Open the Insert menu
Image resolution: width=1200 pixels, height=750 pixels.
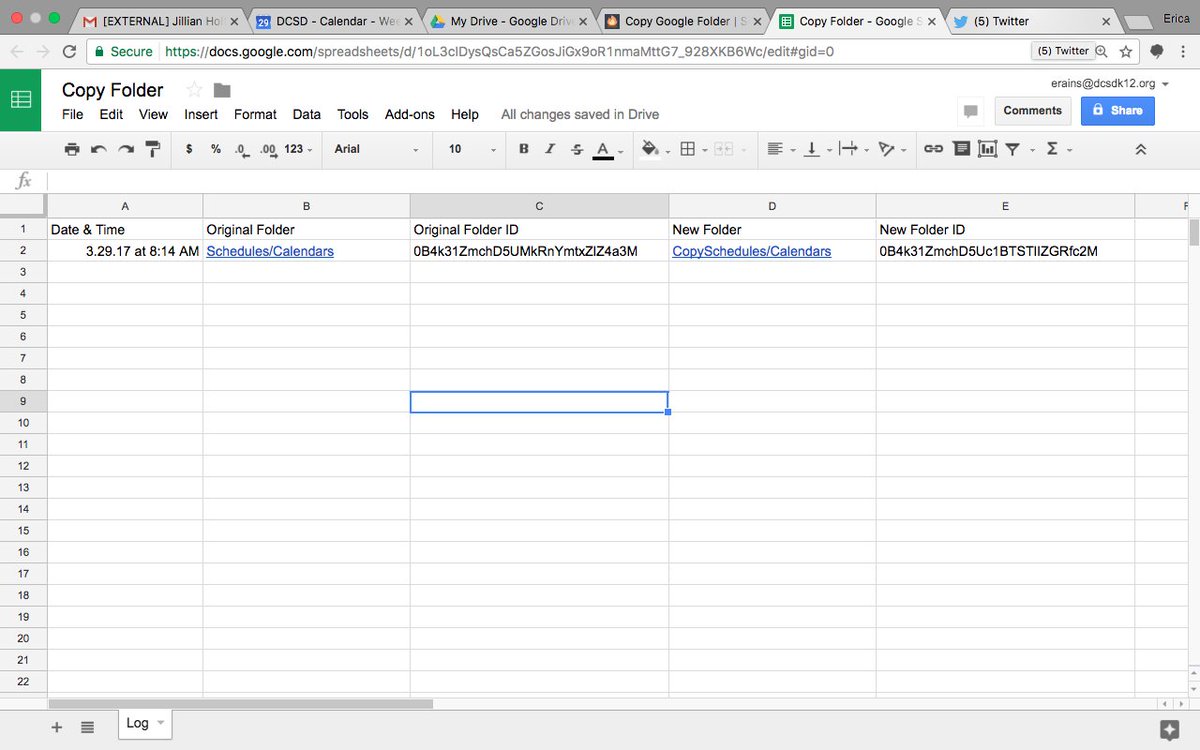tap(201, 114)
